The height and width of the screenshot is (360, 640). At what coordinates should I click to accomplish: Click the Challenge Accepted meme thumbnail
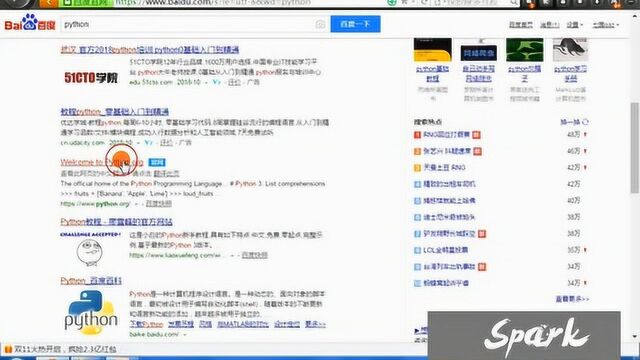coord(90,249)
